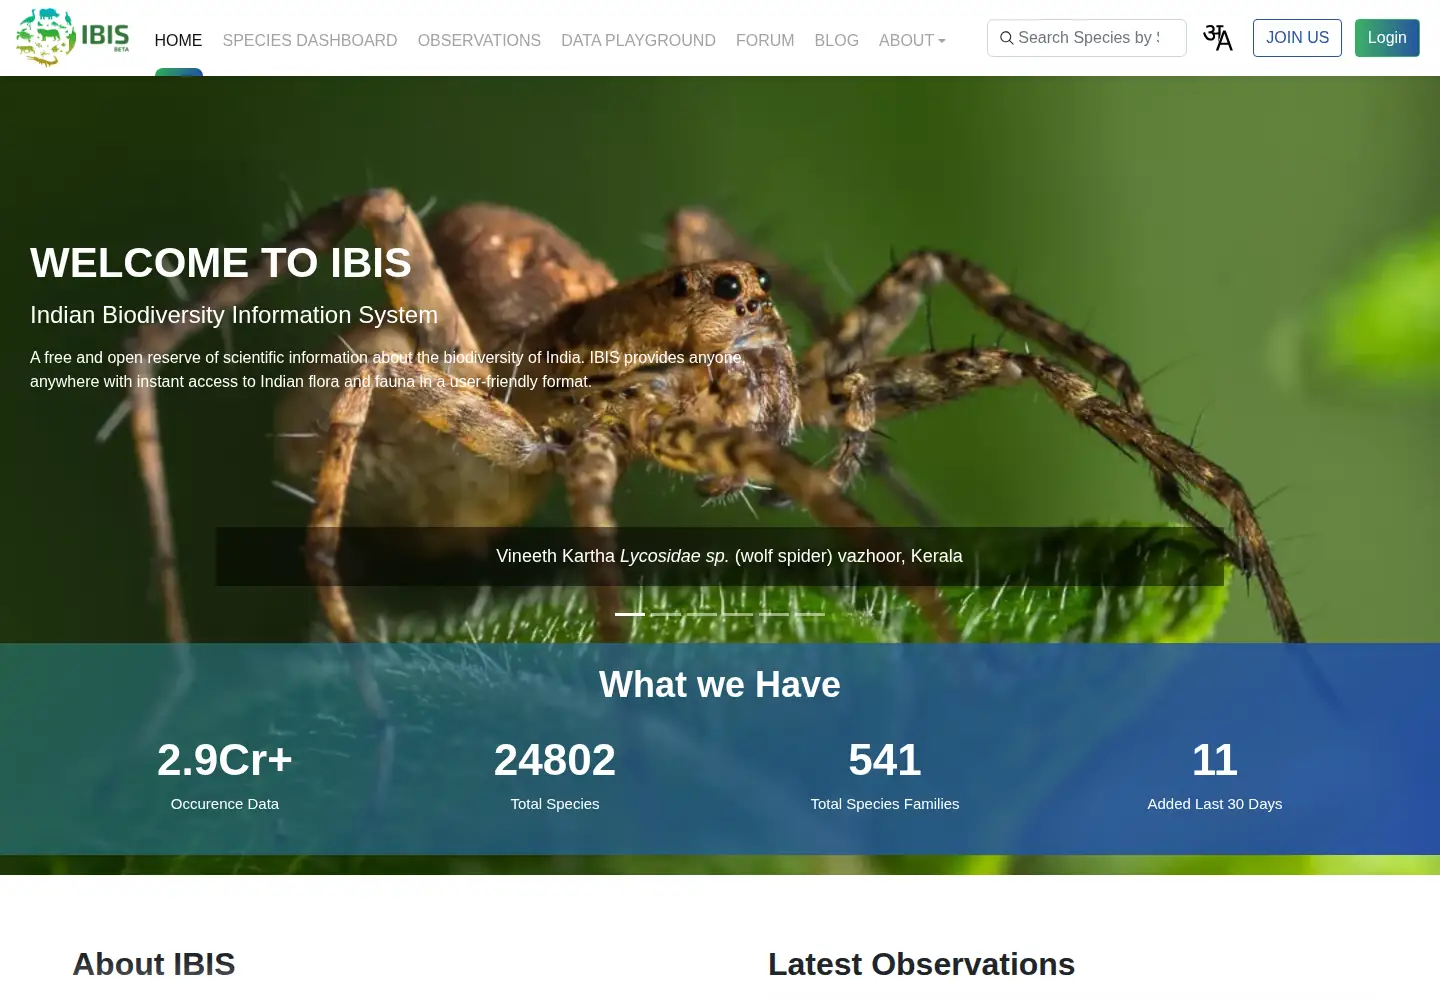
Task: Click the 2.9Cr+ Occurence Data stat
Action: 225,775
